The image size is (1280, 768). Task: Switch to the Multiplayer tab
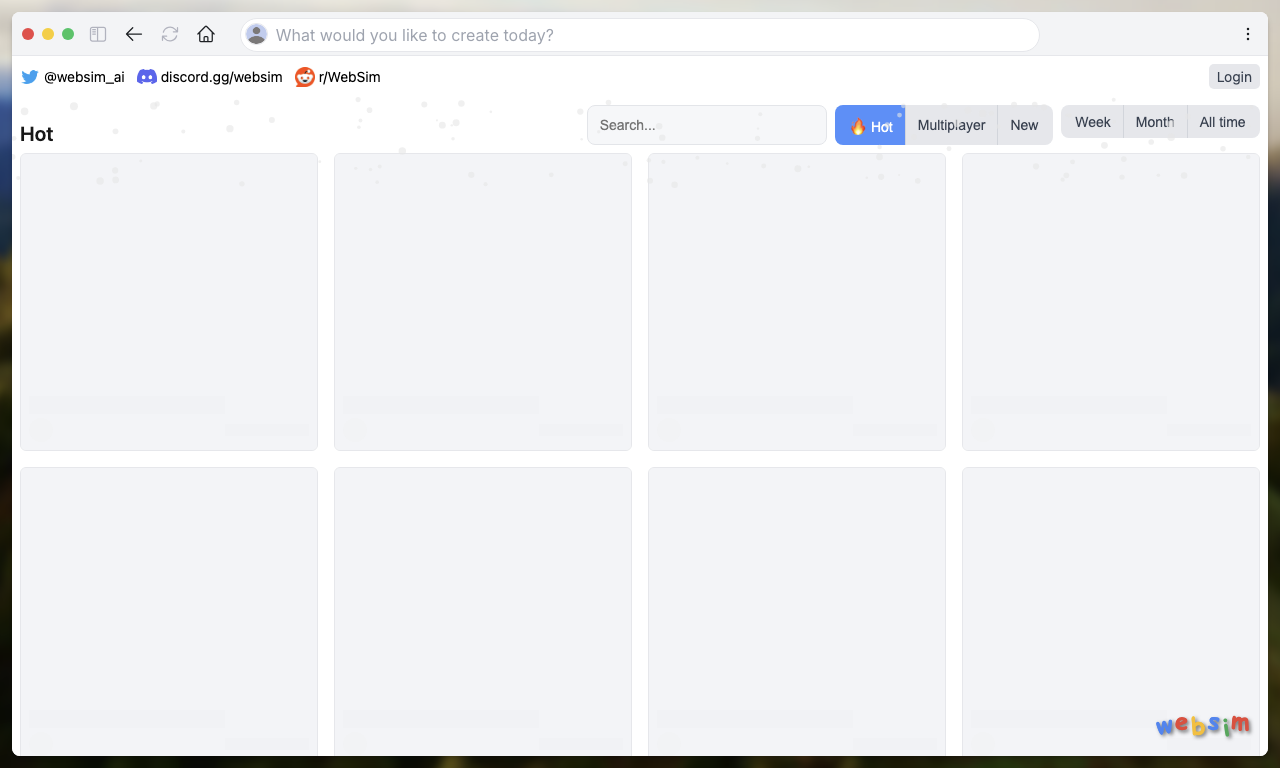pos(951,125)
